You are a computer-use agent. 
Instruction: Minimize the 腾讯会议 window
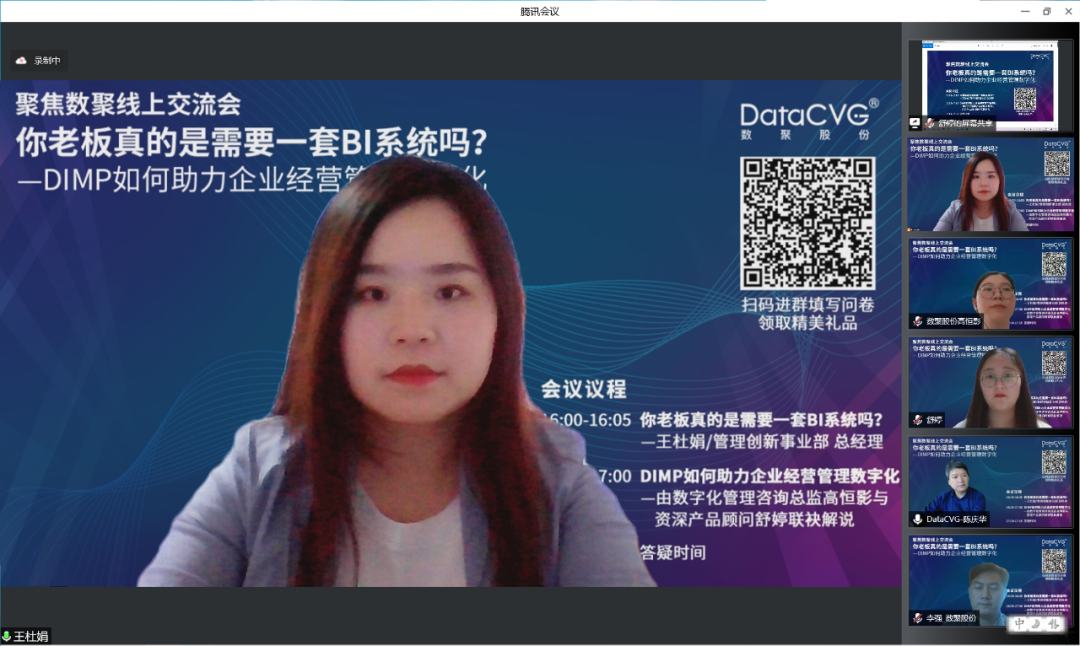pos(1025,11)
